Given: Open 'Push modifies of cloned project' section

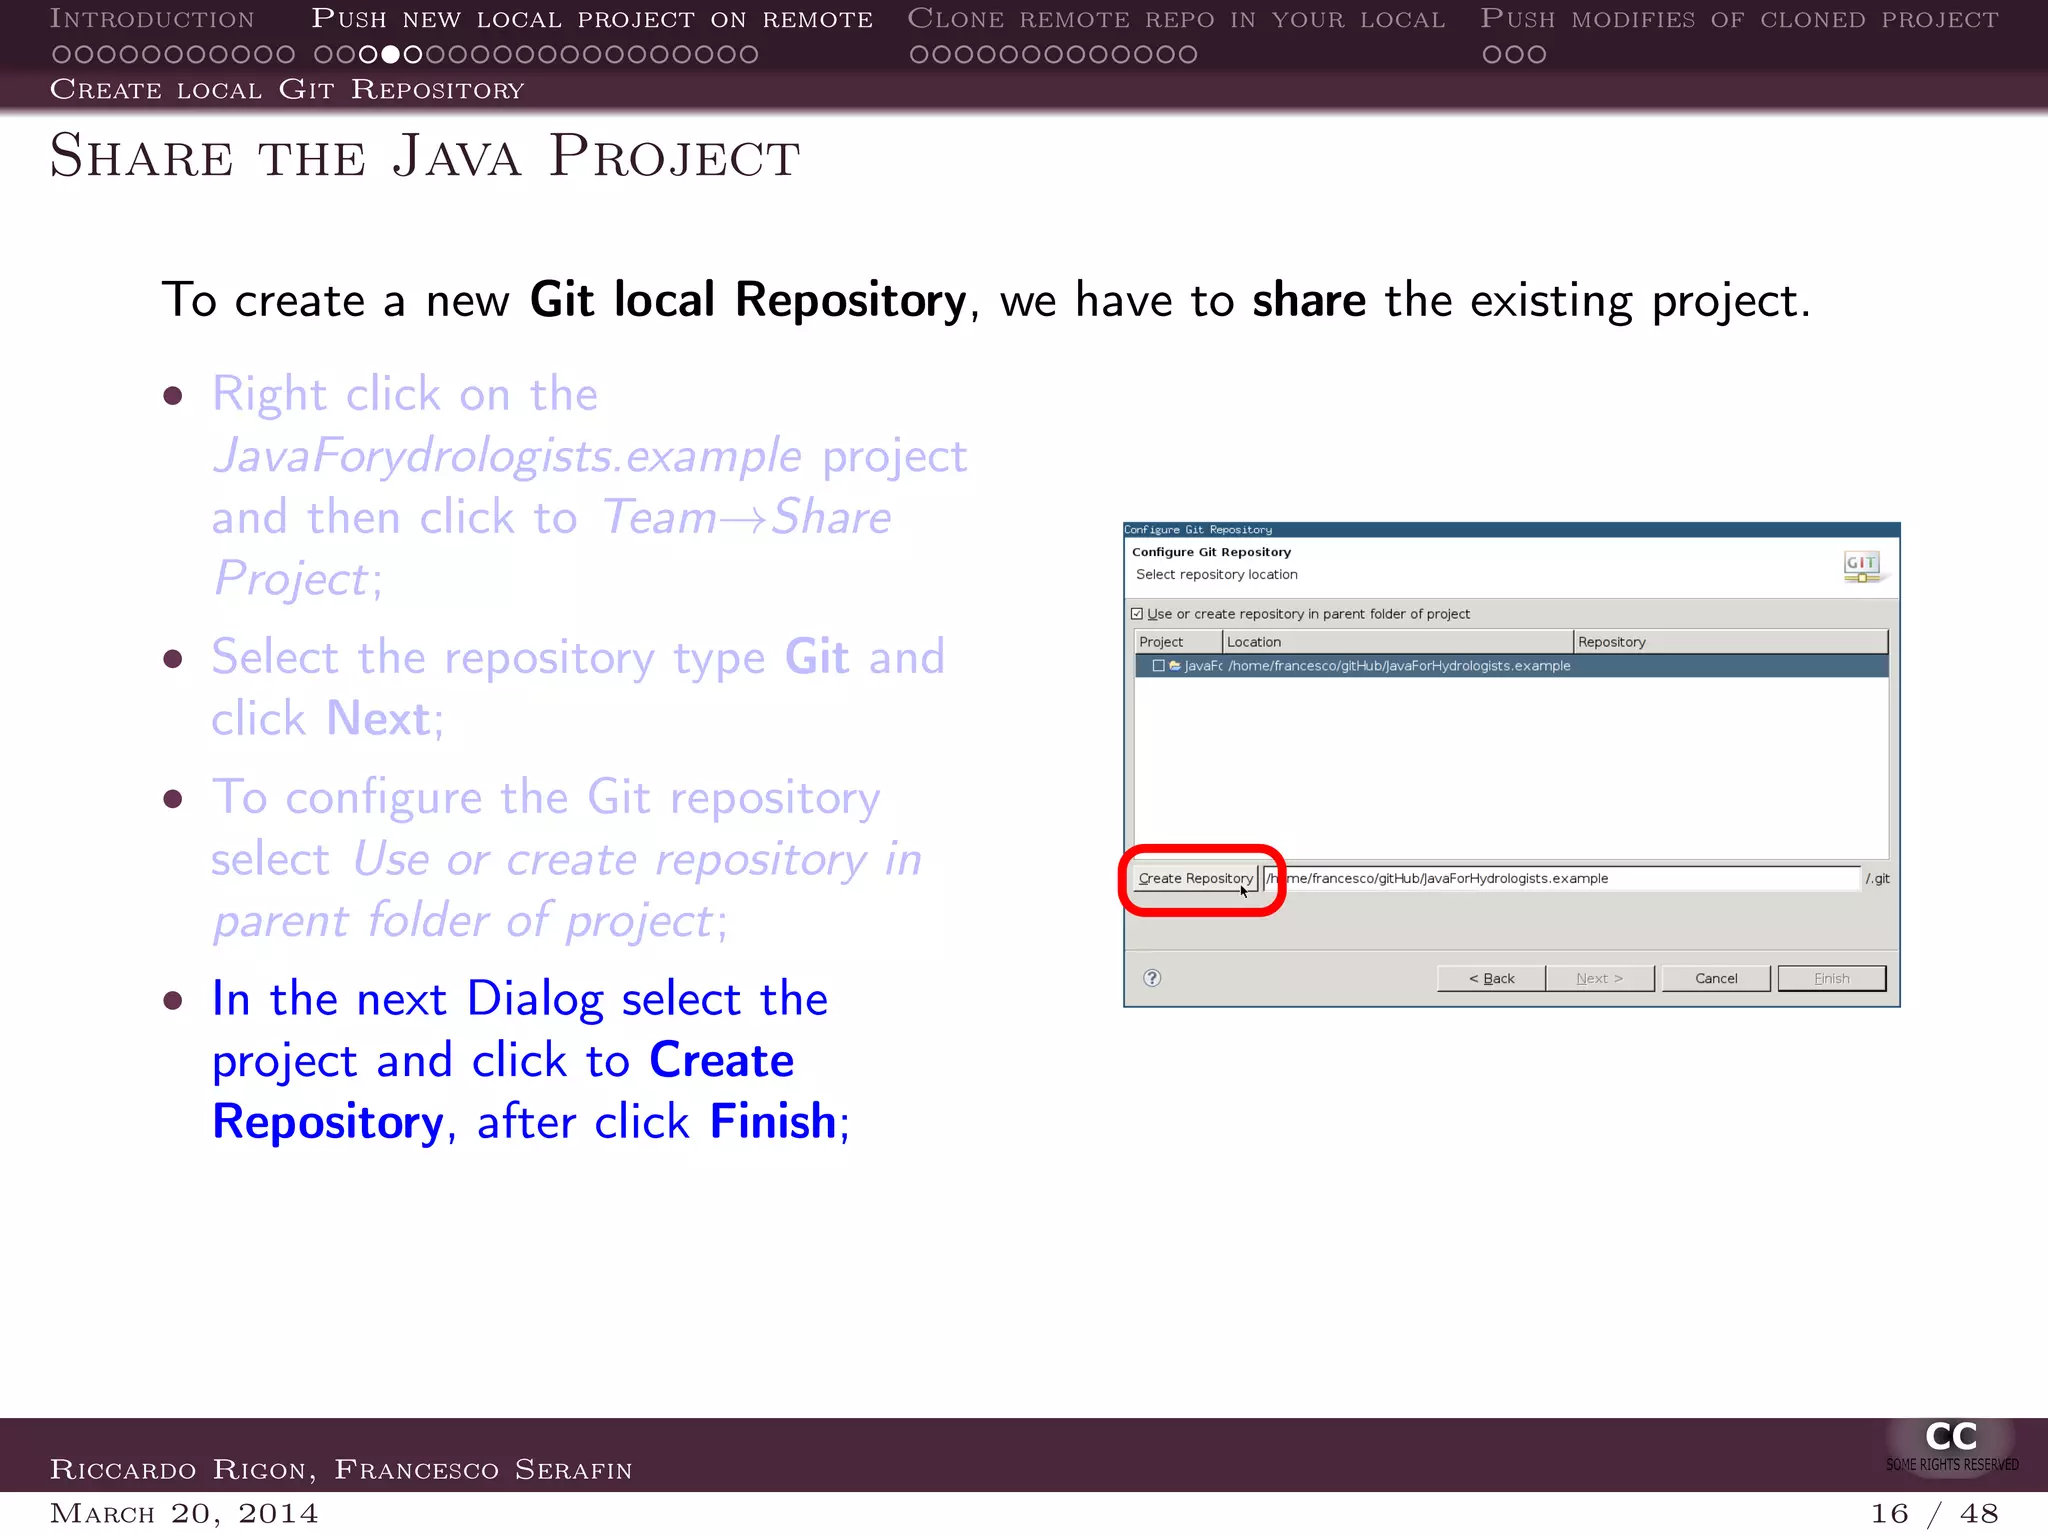Looking at the screenshot, I should pos(1739,19).
